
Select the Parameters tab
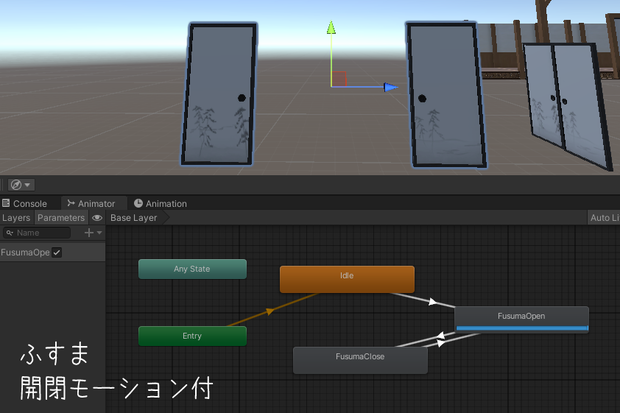61,218
